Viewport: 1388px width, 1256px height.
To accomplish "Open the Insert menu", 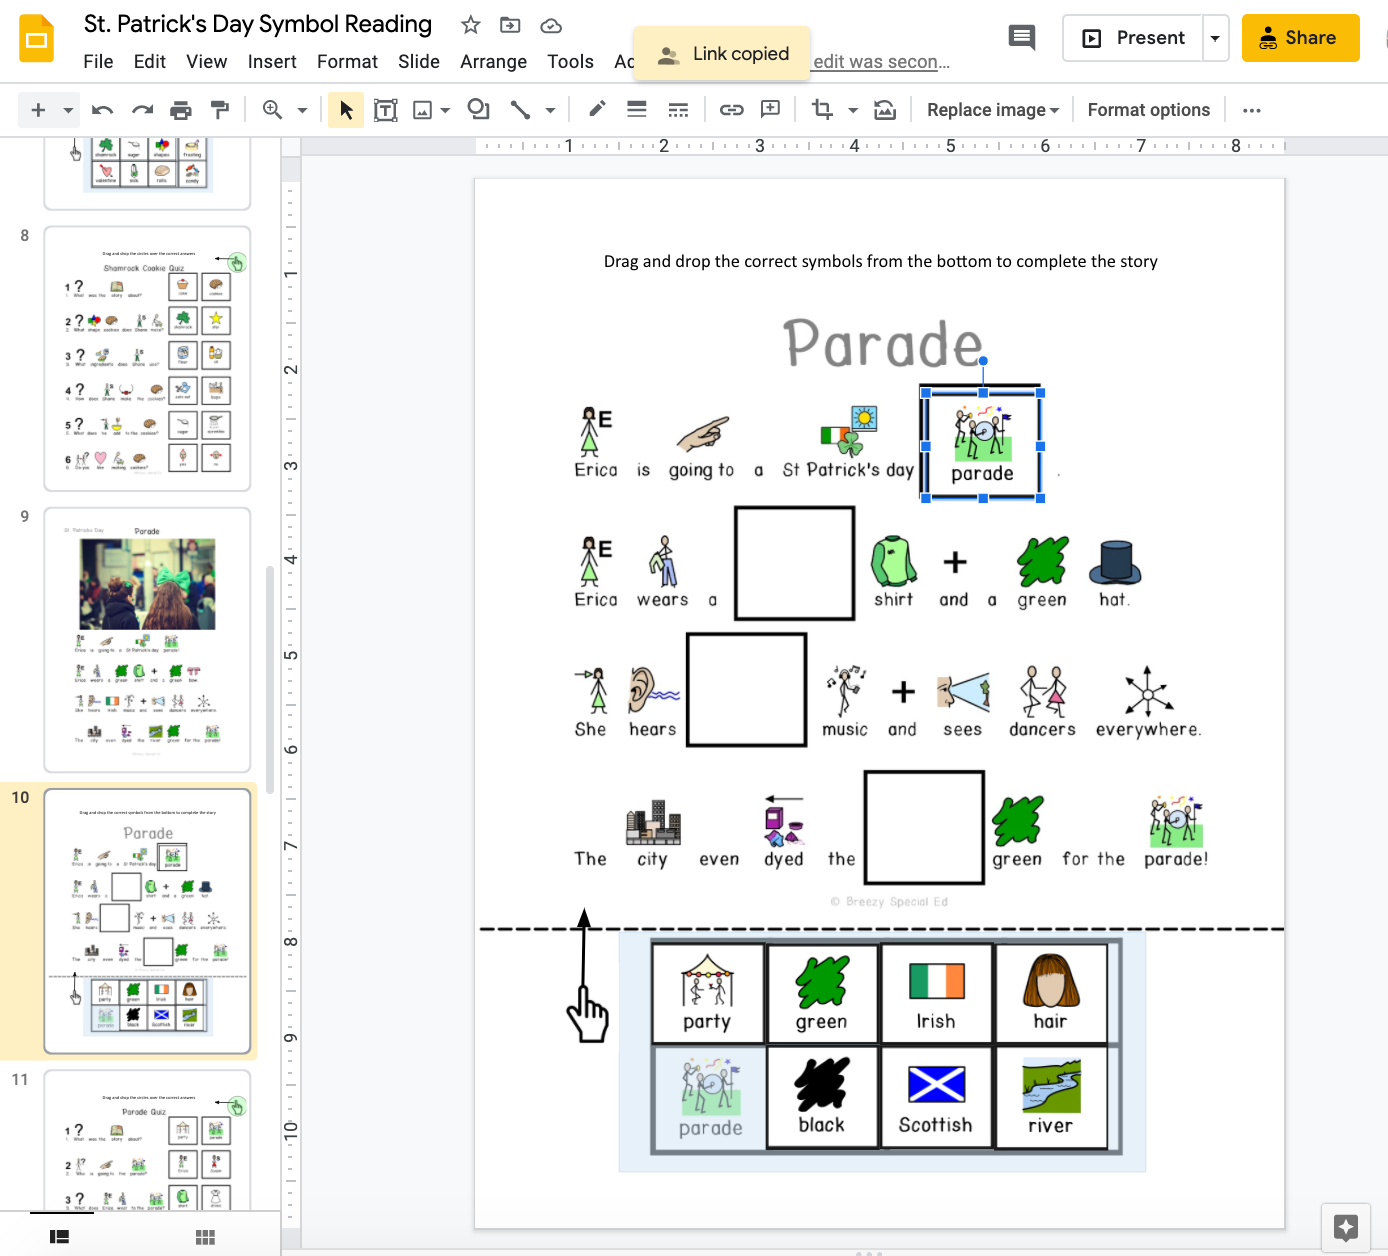I will click(272, 62).
